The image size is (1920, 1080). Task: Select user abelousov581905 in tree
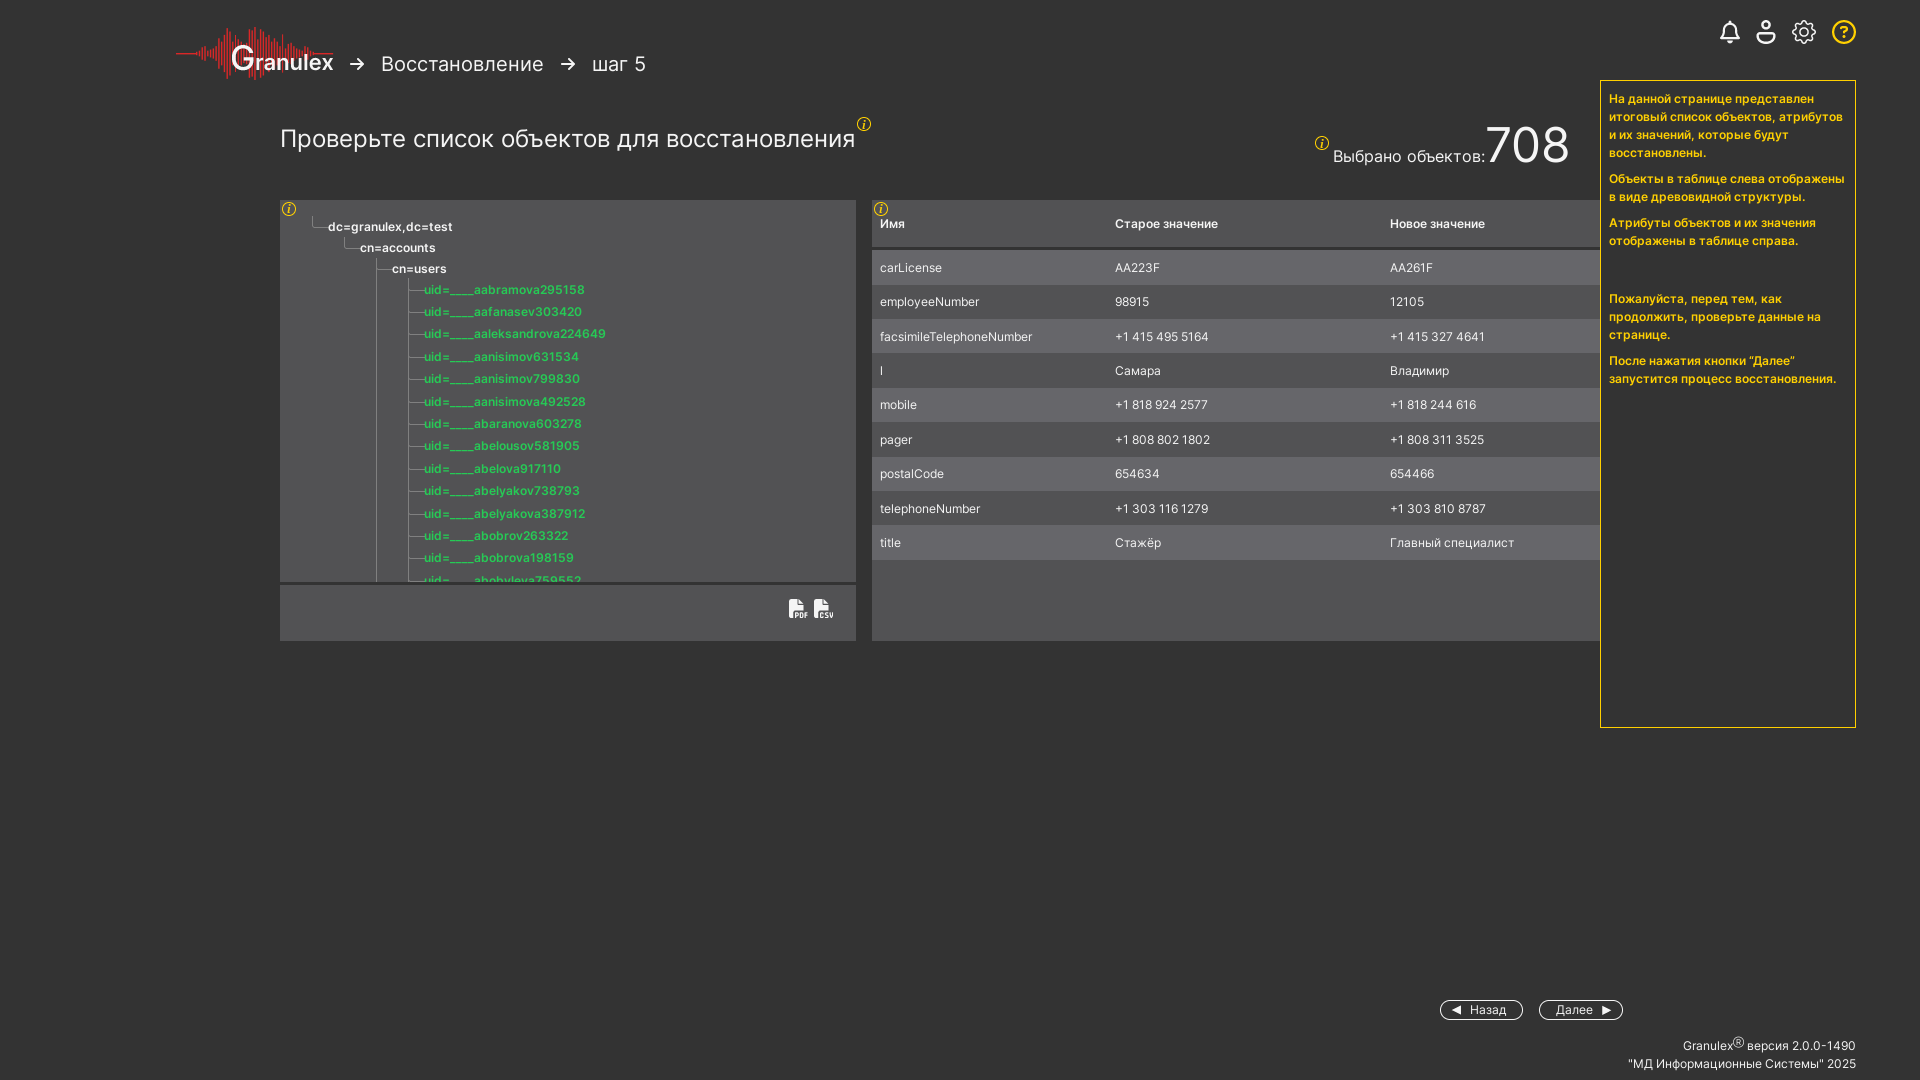502,446
